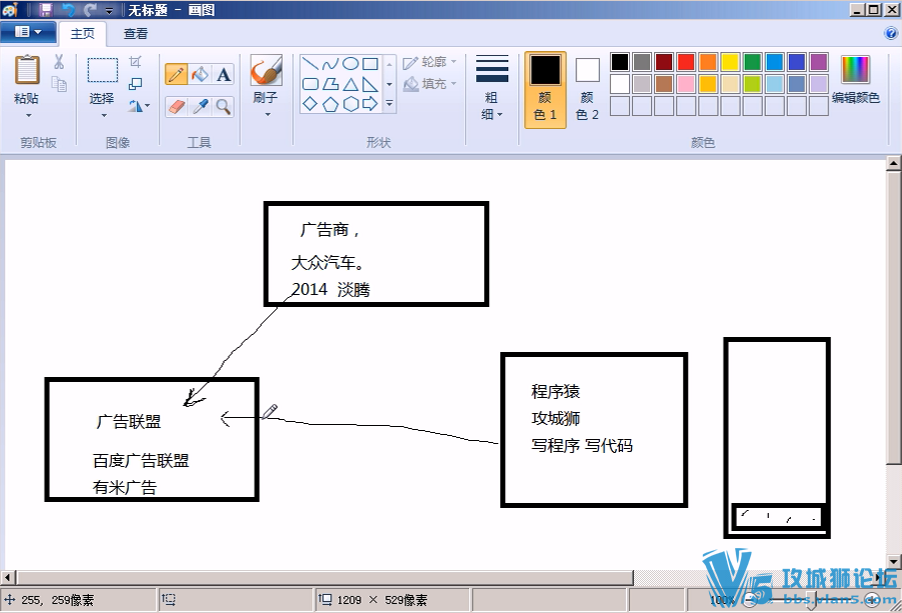Click the Crop icon
Image resolution: width=902 pixels, height=613 pixels.
tap(135, 62)
